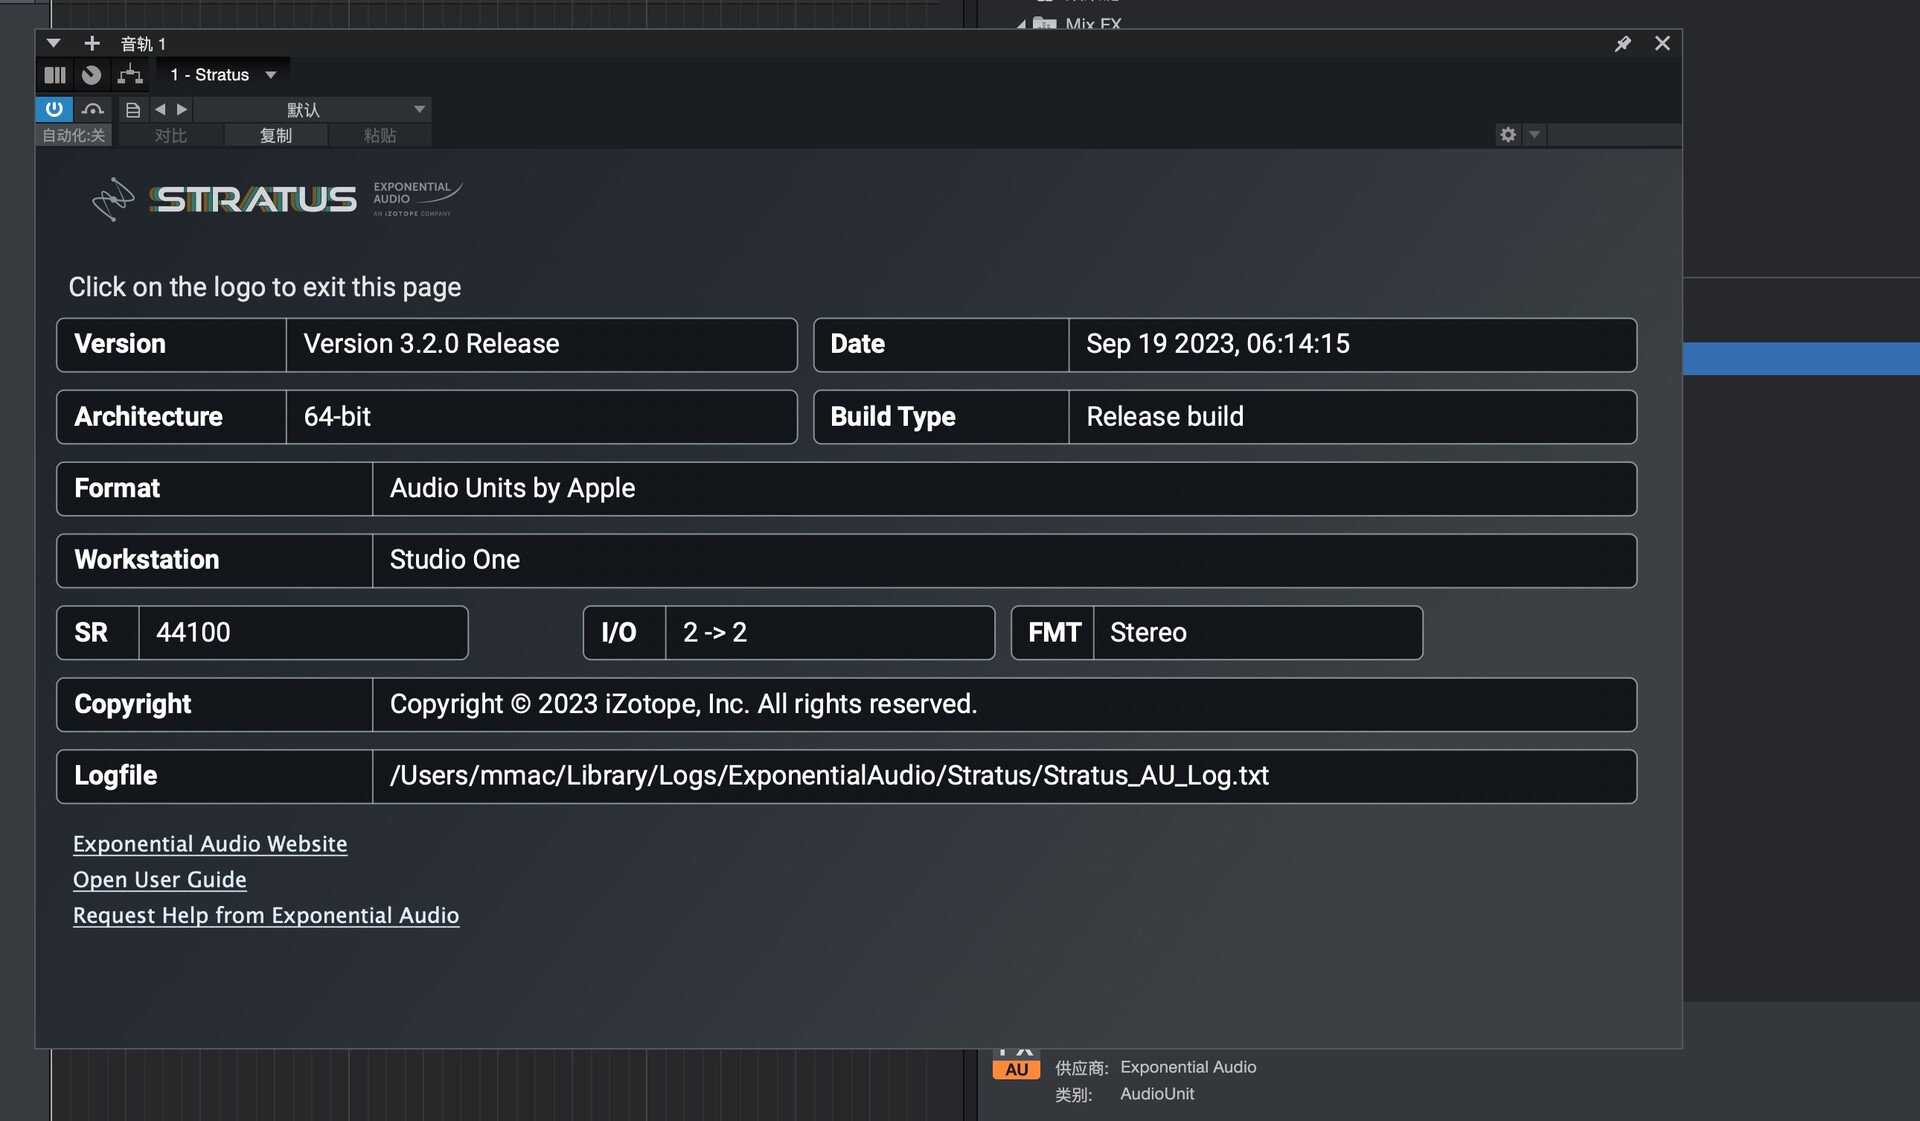Go to the previous preset arrow
Viewport: 1920px width, 1121px height.
click(x=160, y=109)
